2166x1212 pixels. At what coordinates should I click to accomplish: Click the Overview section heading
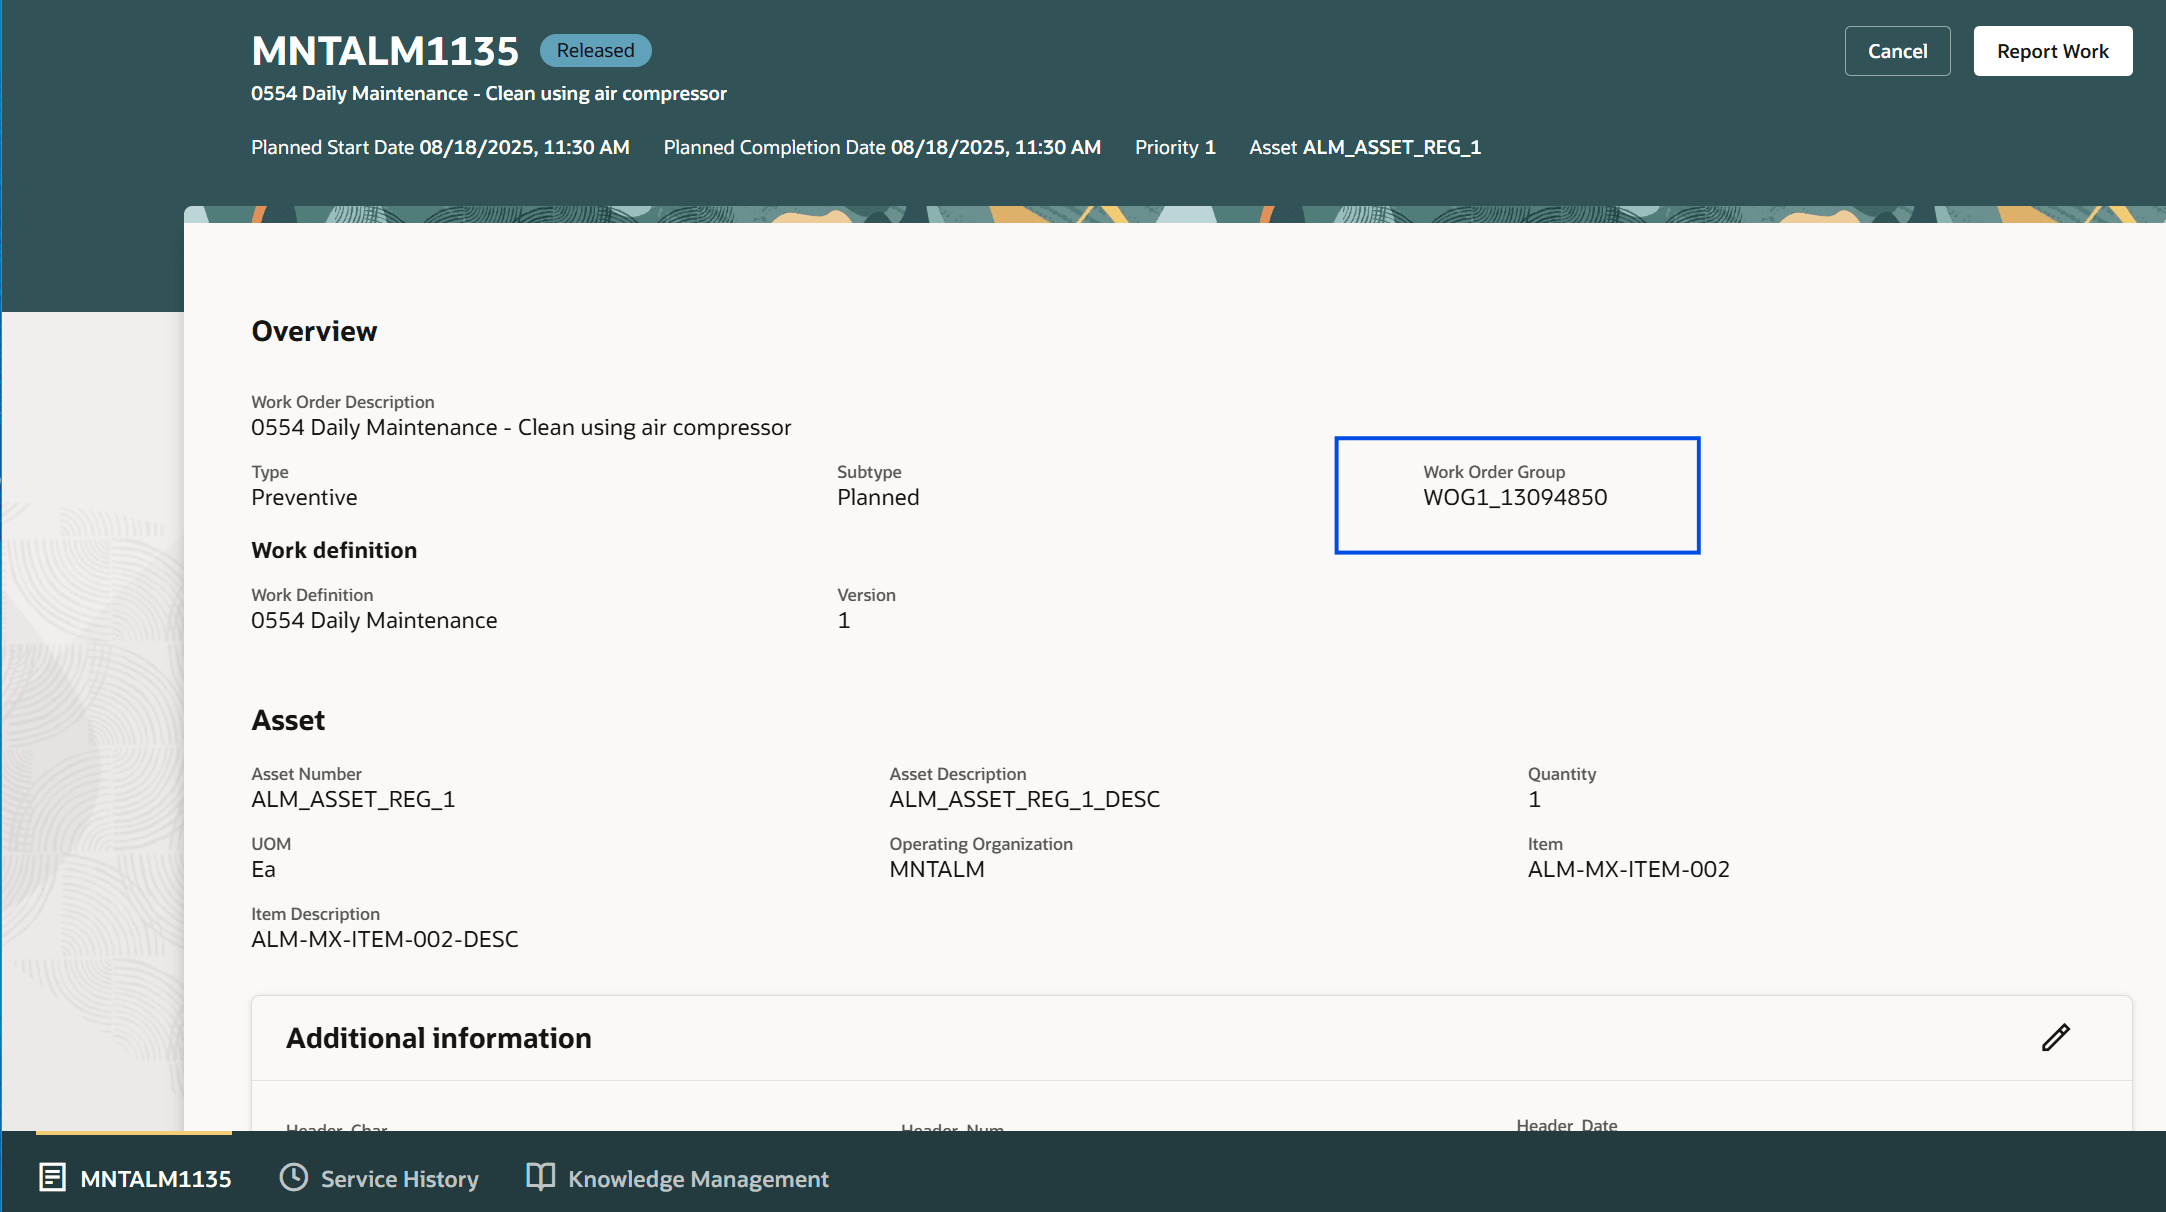pos(314,331)
